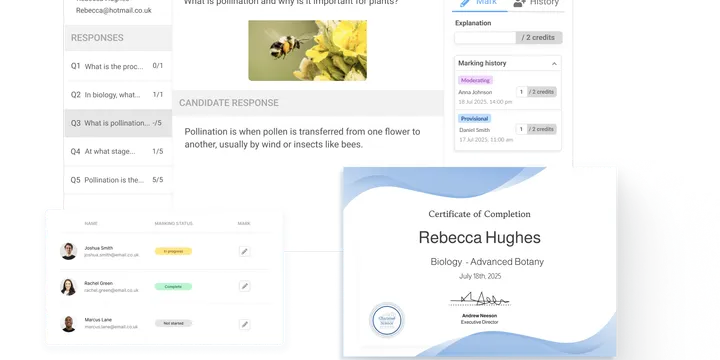
Task: Click the Rebecca@hotmail.co.uk email address
Action: [113, 10]
